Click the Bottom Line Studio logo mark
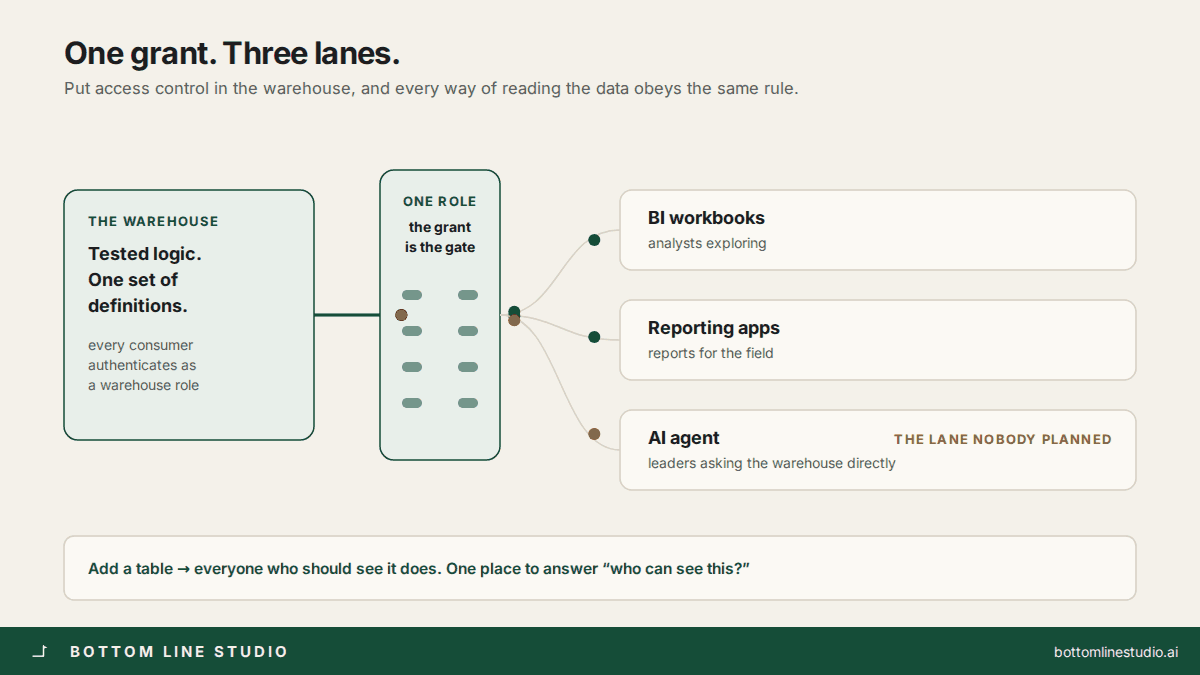1200x675 pixels. (x=40, y=651)
